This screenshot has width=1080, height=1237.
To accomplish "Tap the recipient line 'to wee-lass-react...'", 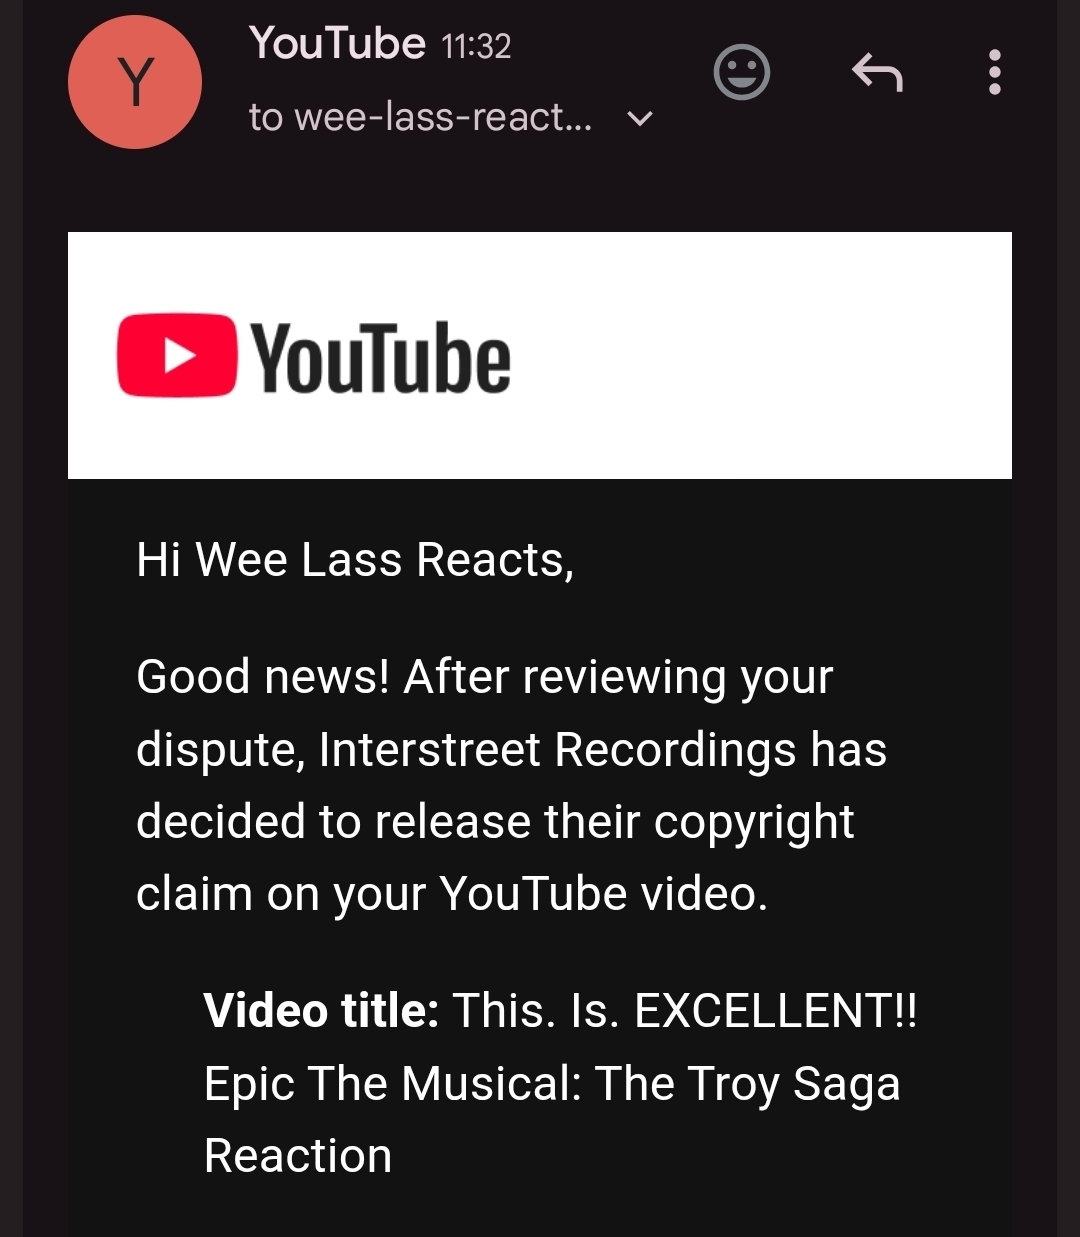I will [420, 118].
